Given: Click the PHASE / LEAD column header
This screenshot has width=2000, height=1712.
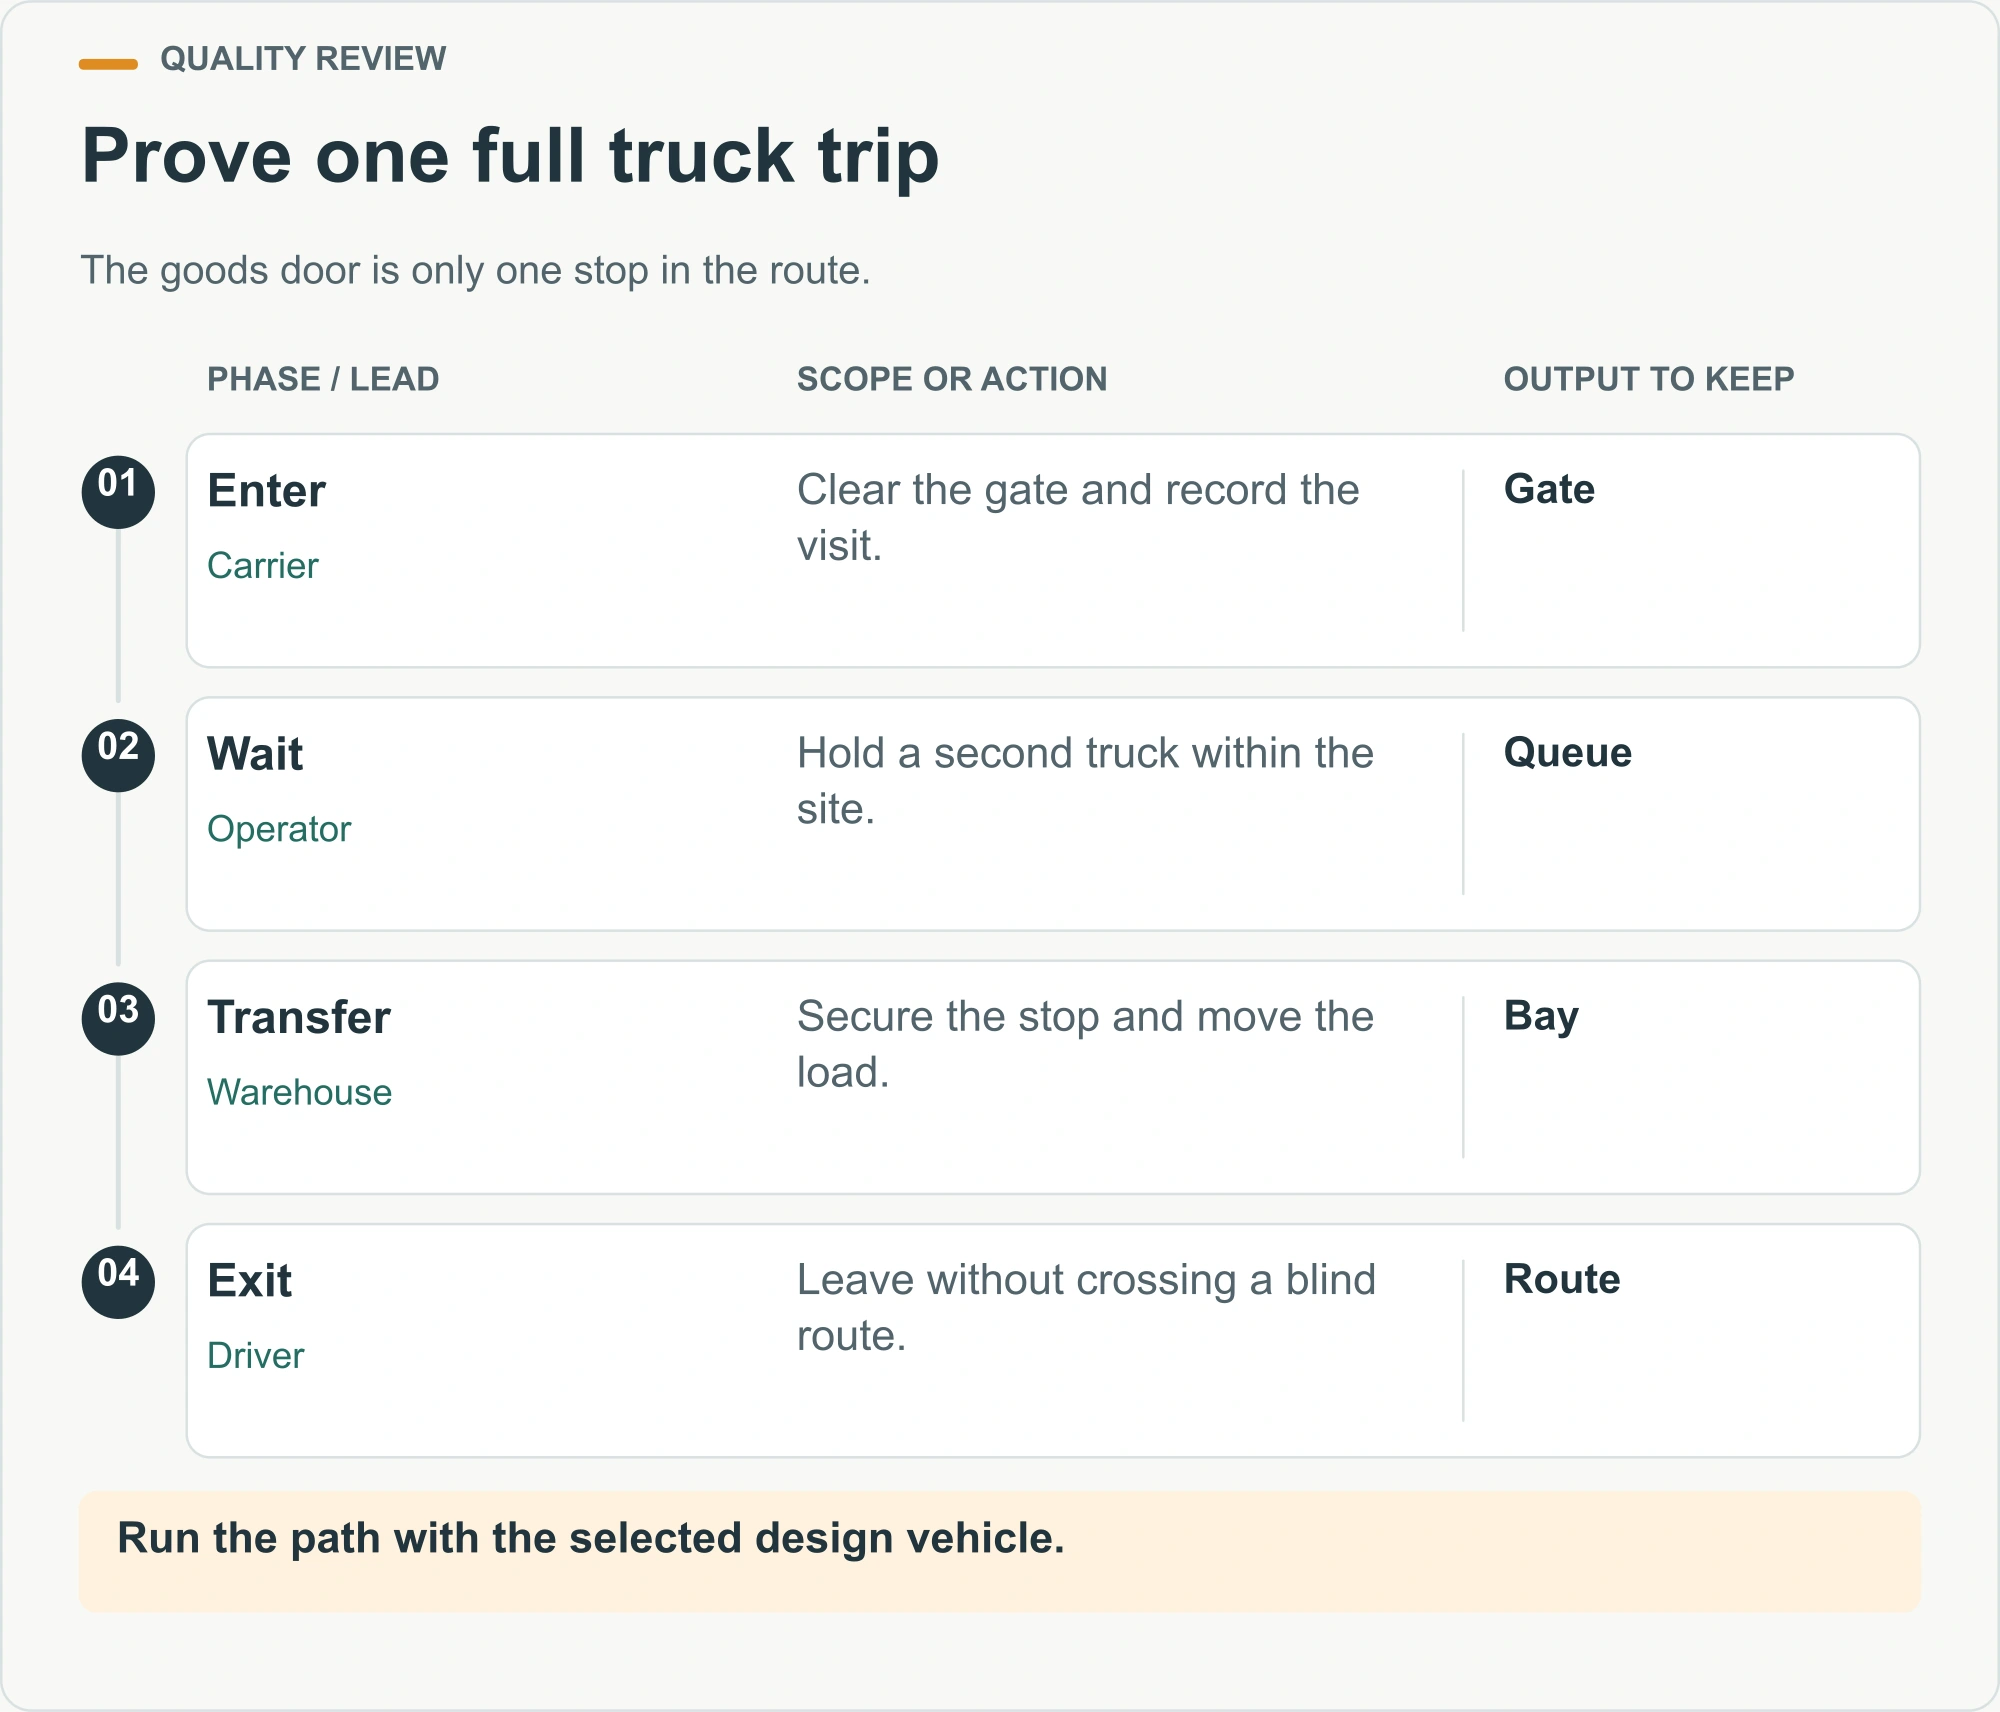Looking at the screenshot, I should tap(323, 379).
